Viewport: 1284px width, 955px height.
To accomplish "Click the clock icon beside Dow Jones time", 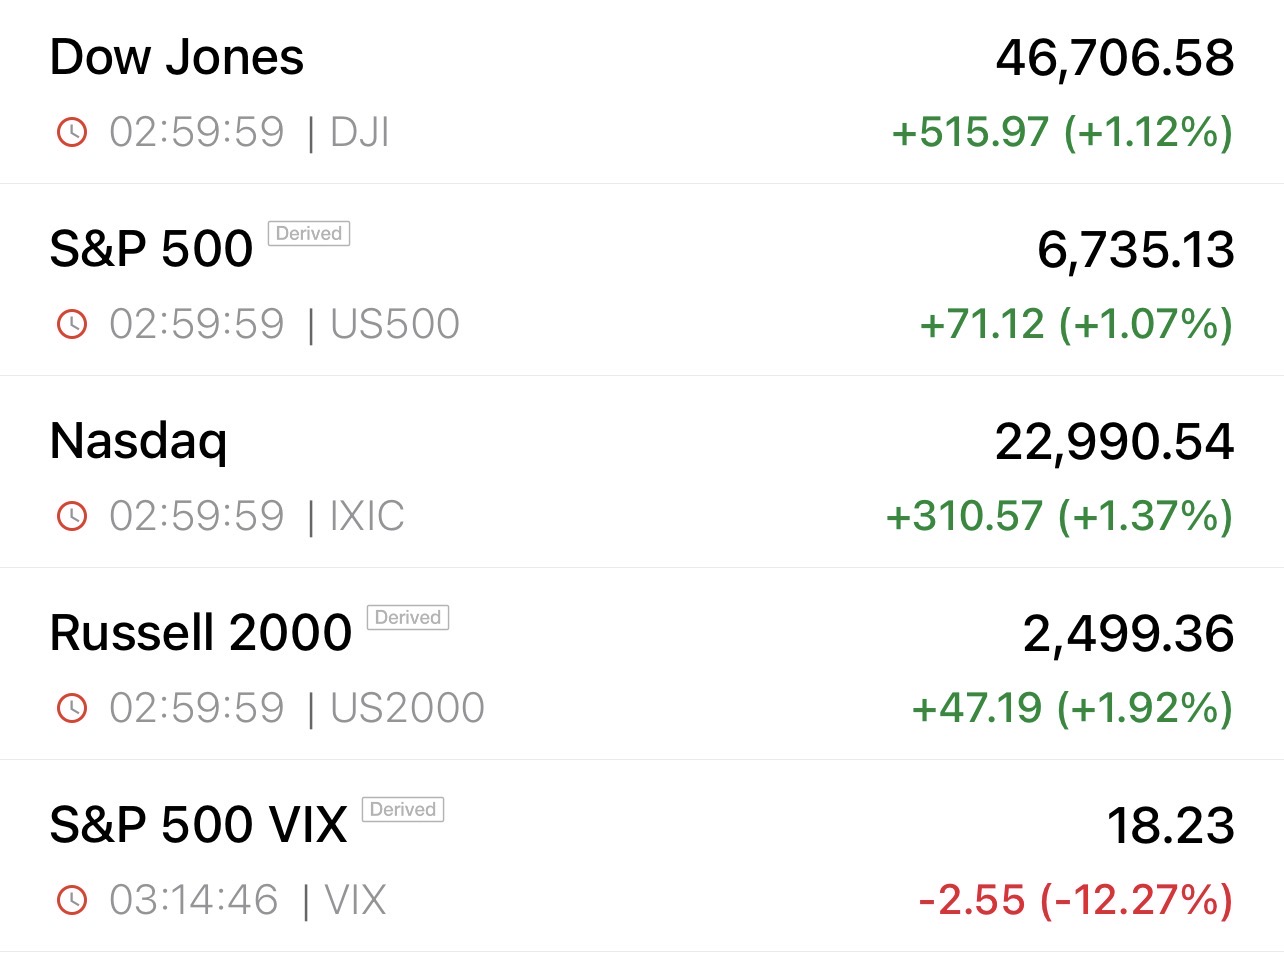I will point(72,132).
